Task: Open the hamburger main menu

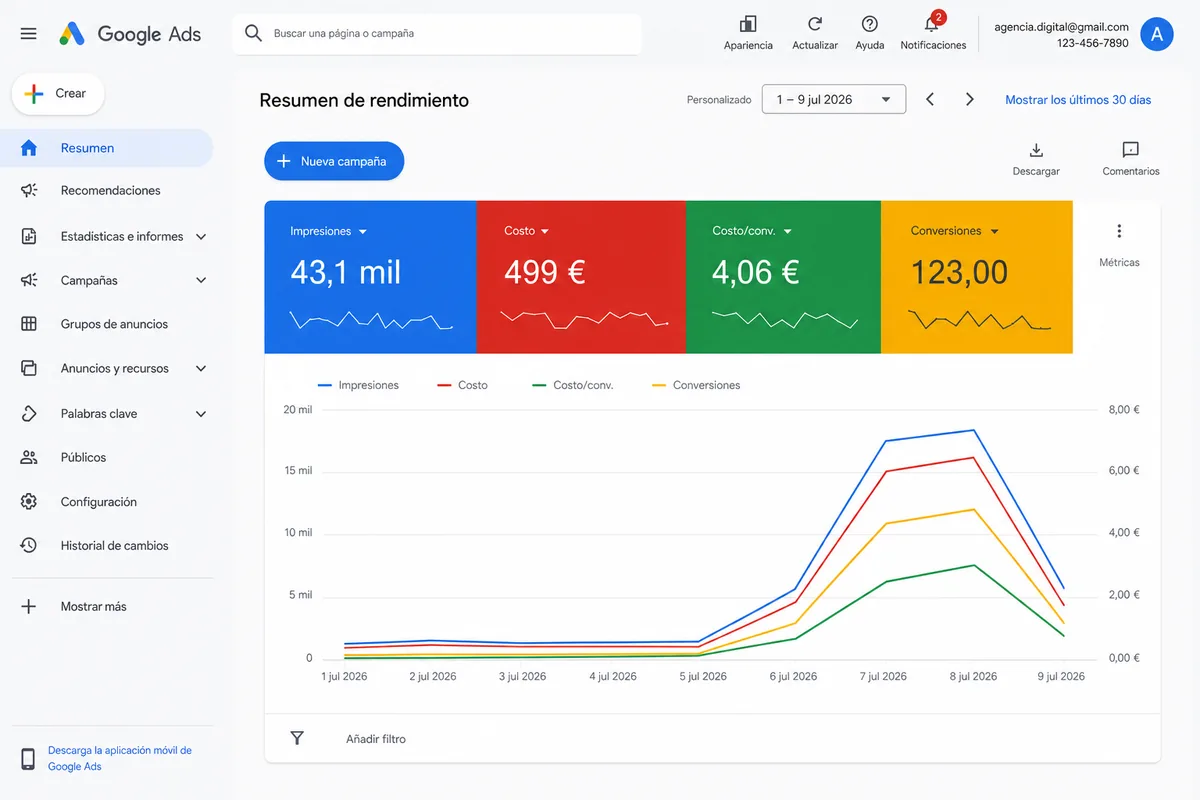Action: click(x=29, y=34)
